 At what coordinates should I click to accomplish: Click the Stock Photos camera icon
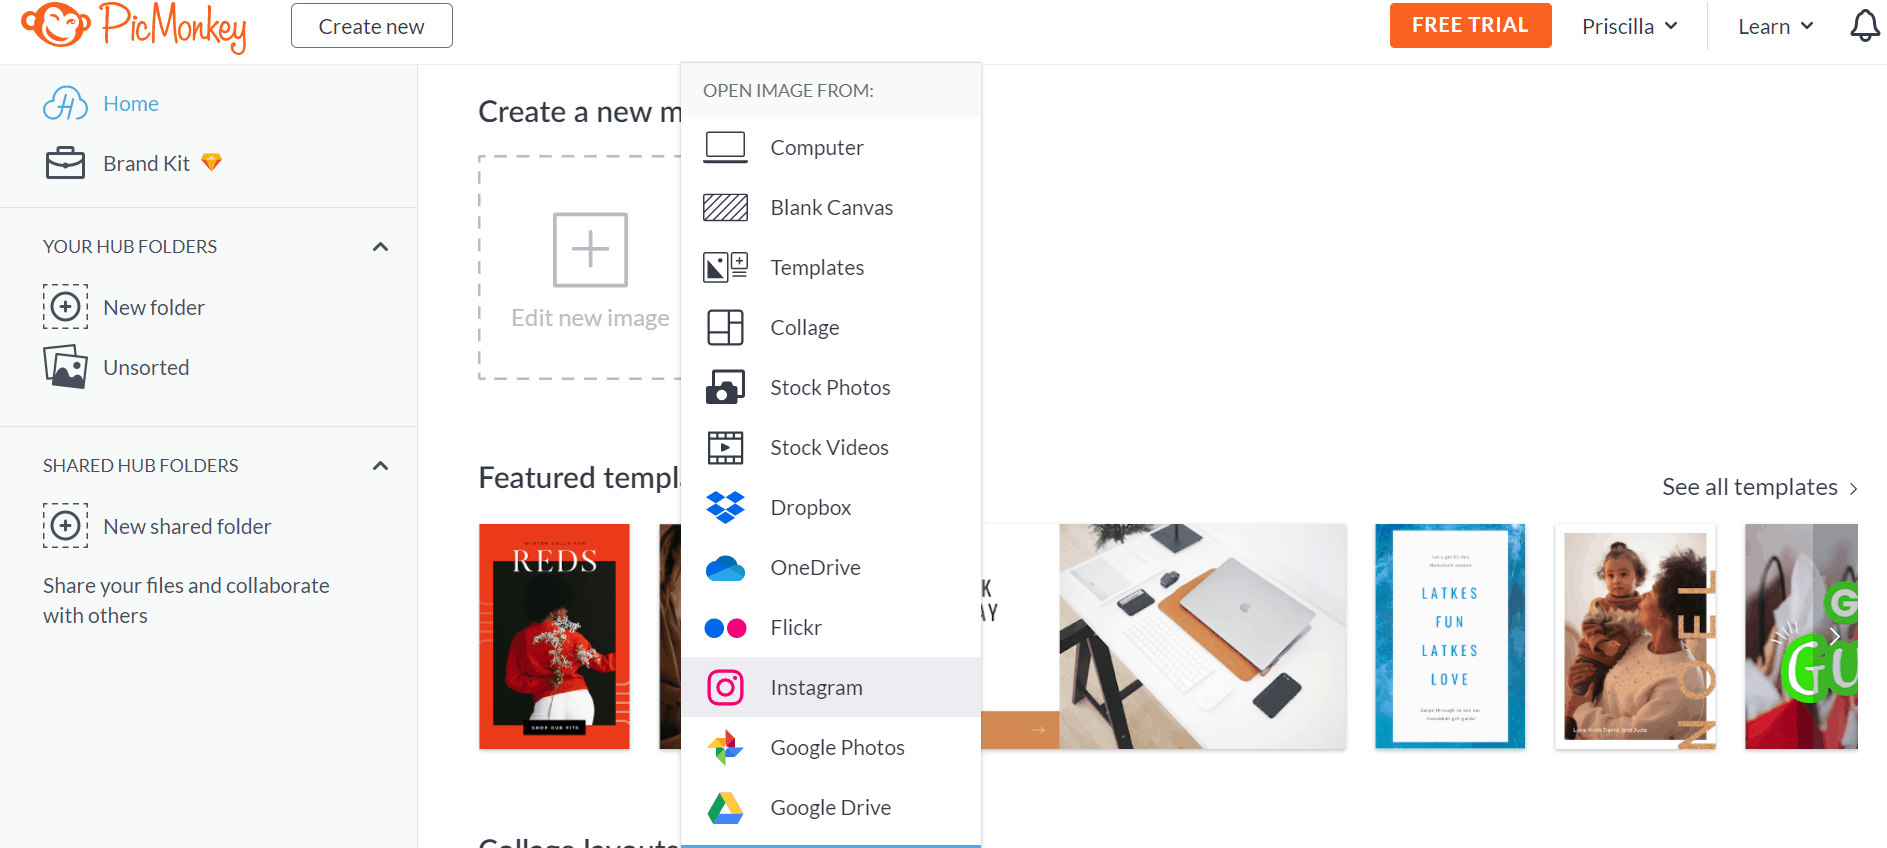point(725,387)
